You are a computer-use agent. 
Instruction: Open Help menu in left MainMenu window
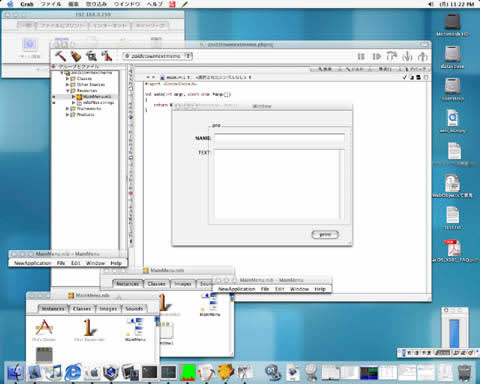pyautogui.click(x=116, y=263)
